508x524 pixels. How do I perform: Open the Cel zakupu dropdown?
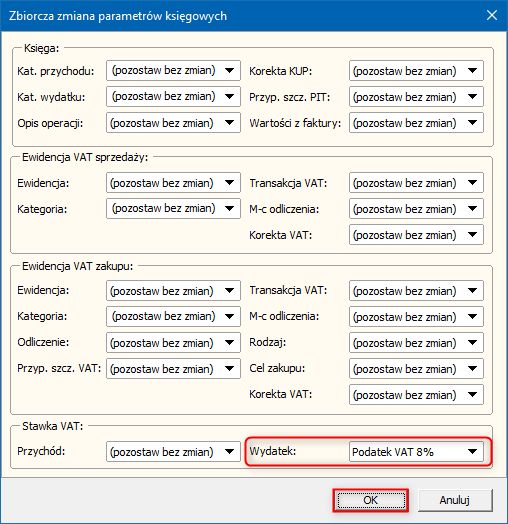(x=416, y=369)
